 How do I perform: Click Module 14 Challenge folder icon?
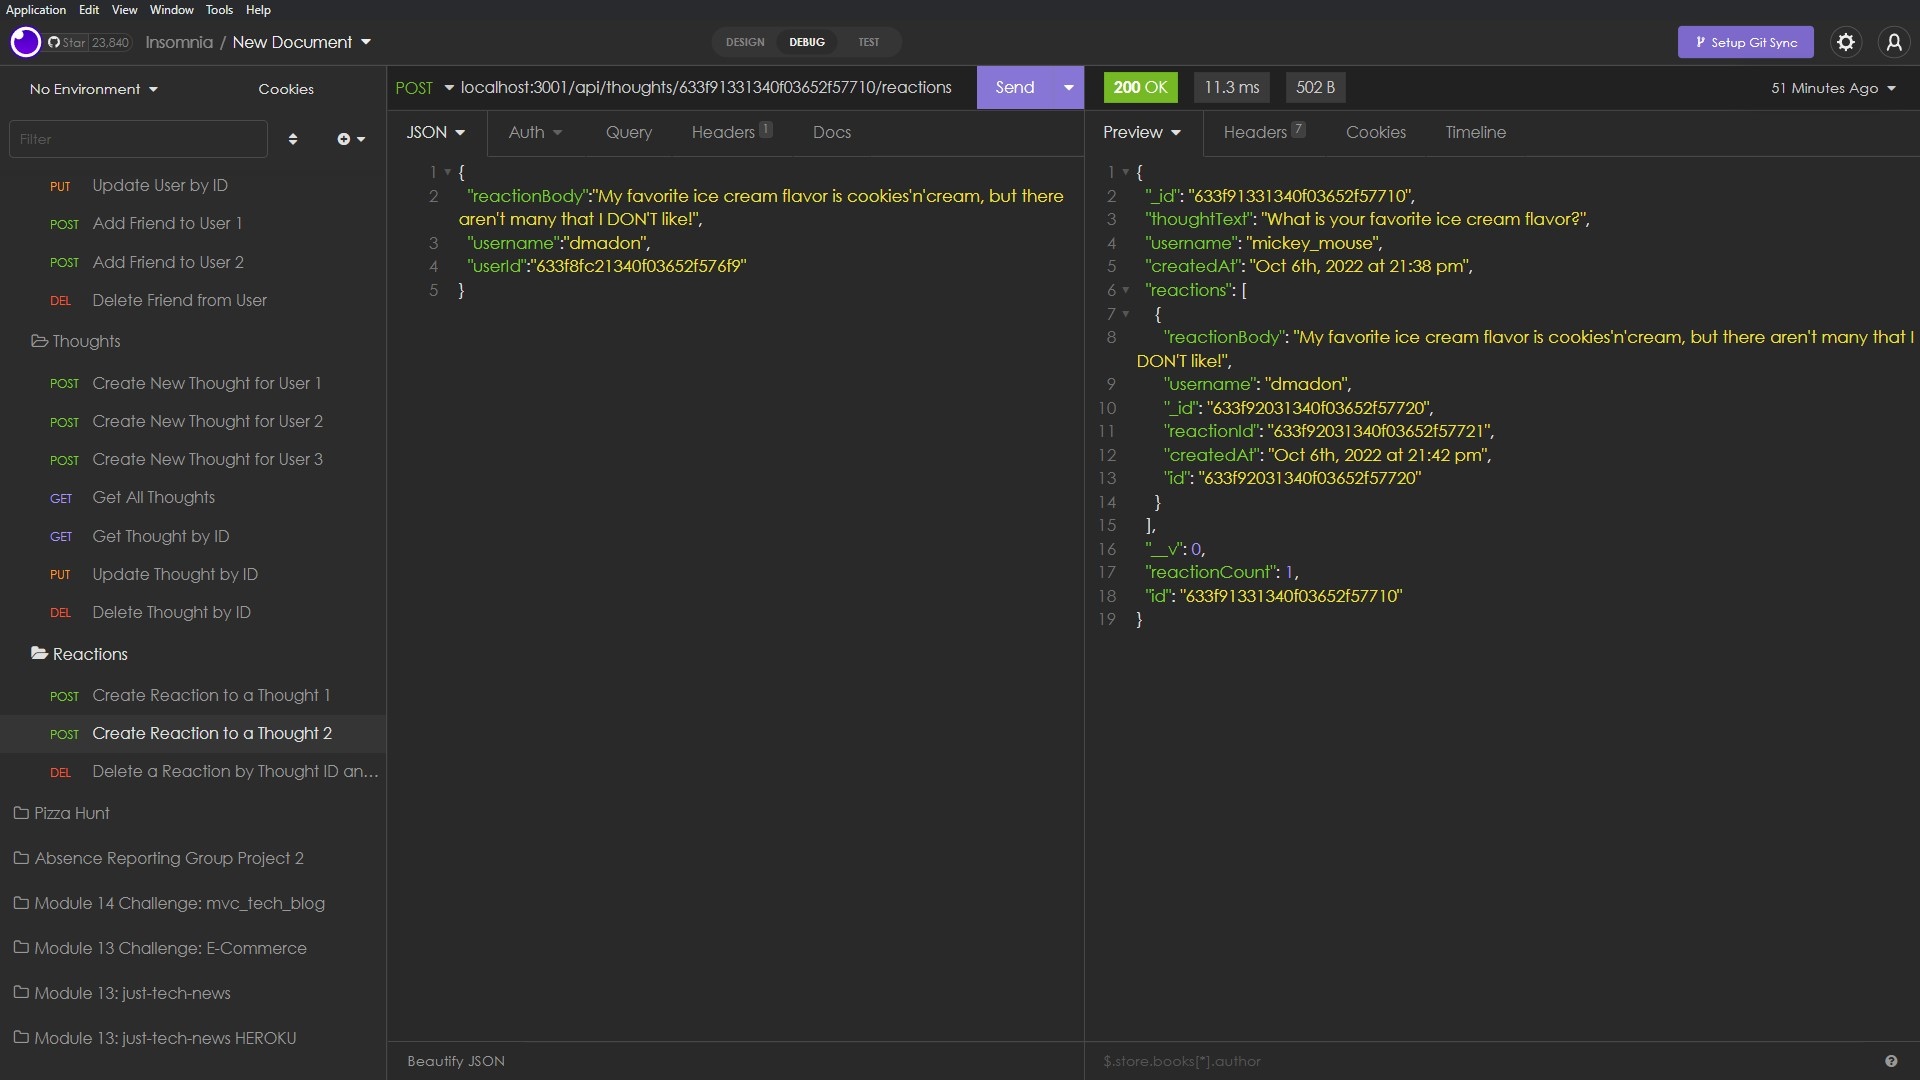pos(21,903)
